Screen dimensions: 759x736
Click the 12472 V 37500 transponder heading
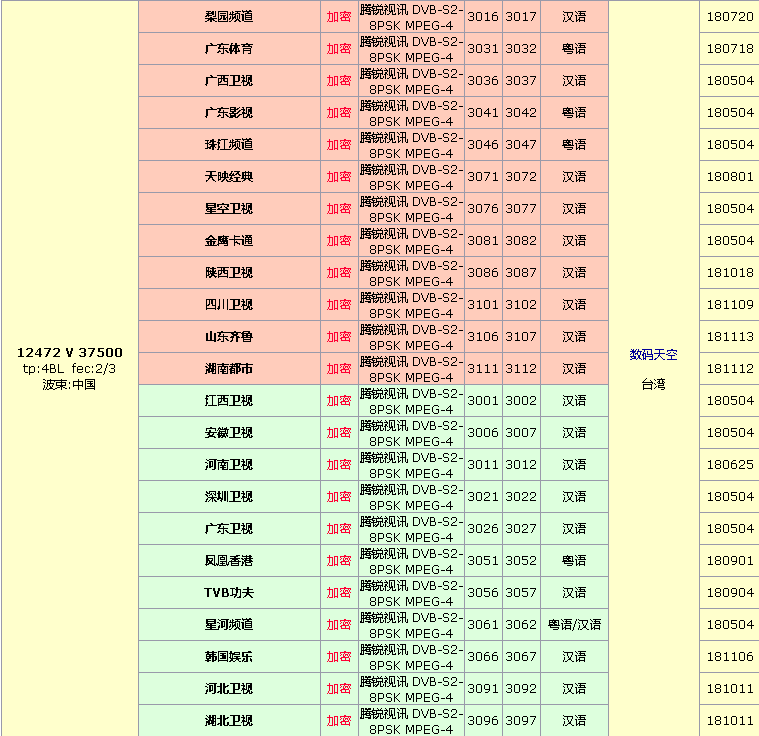click(x=70, y=352)
